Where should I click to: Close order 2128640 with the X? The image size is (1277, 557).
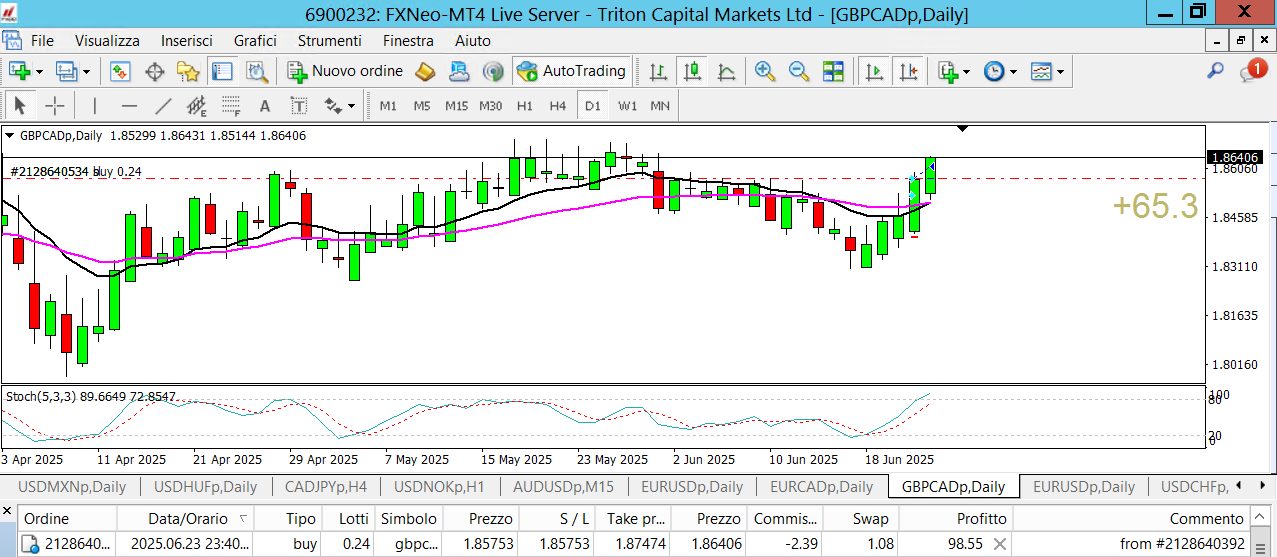click(999, 545)
